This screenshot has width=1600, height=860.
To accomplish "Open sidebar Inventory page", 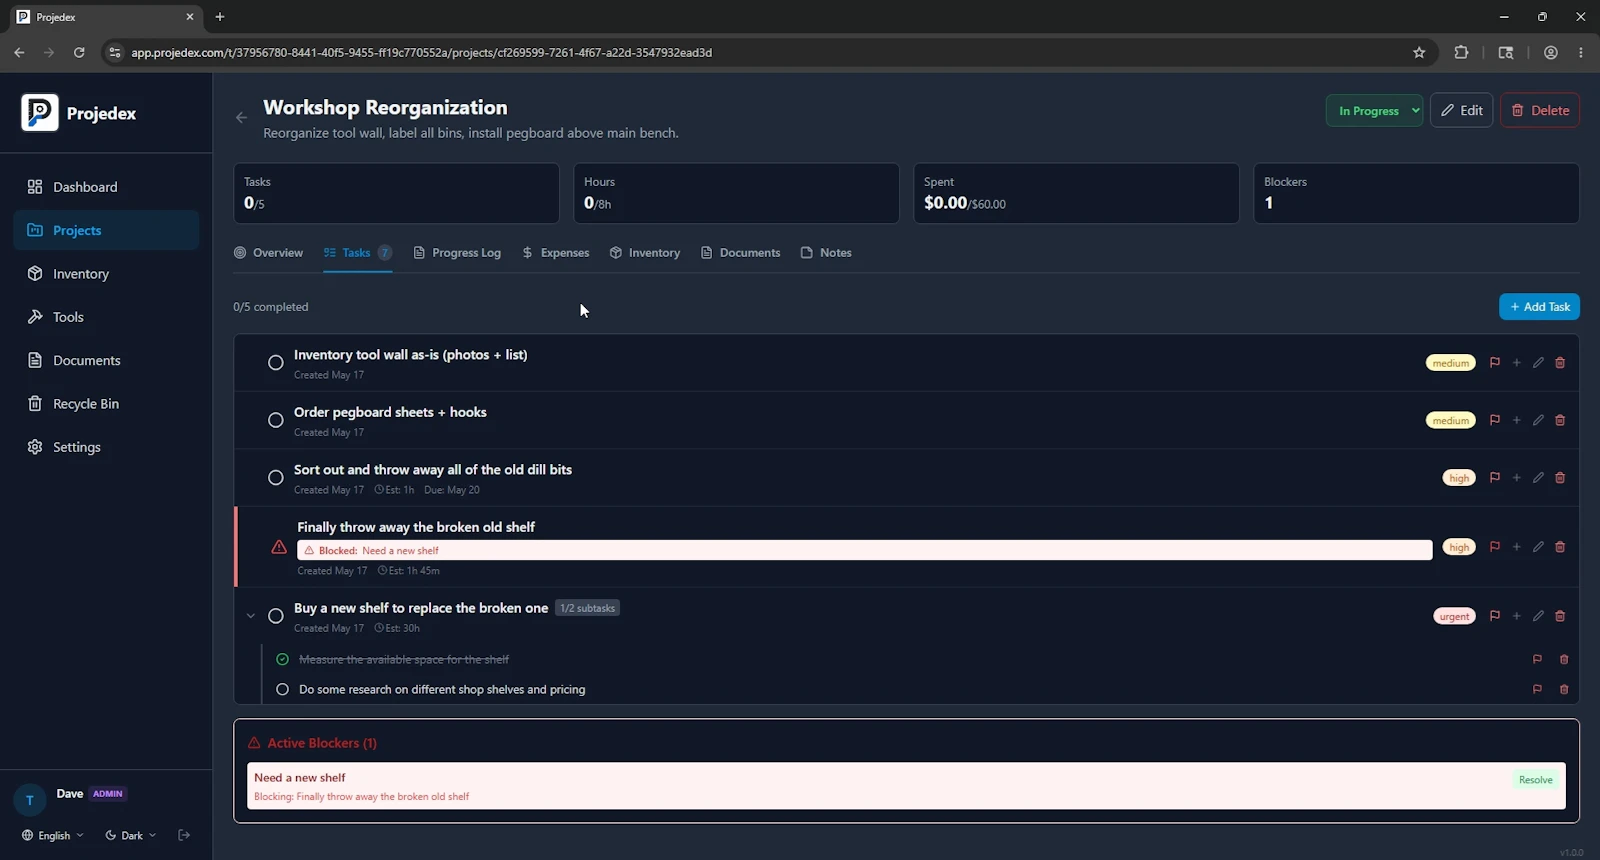I will (x=106, y=274).
